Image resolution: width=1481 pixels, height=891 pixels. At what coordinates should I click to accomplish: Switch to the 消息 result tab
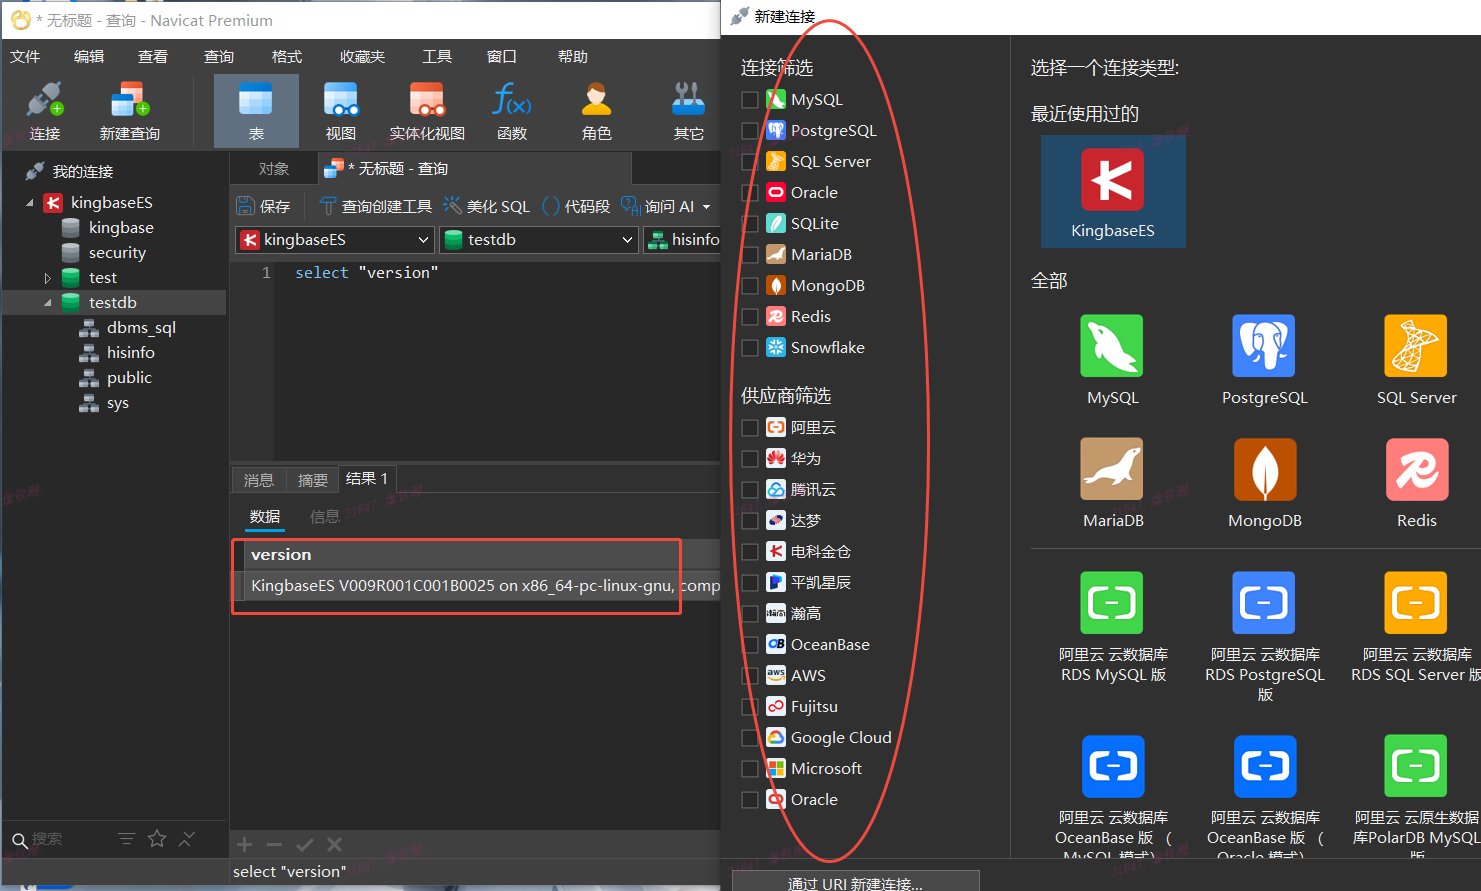pos(259,480)
